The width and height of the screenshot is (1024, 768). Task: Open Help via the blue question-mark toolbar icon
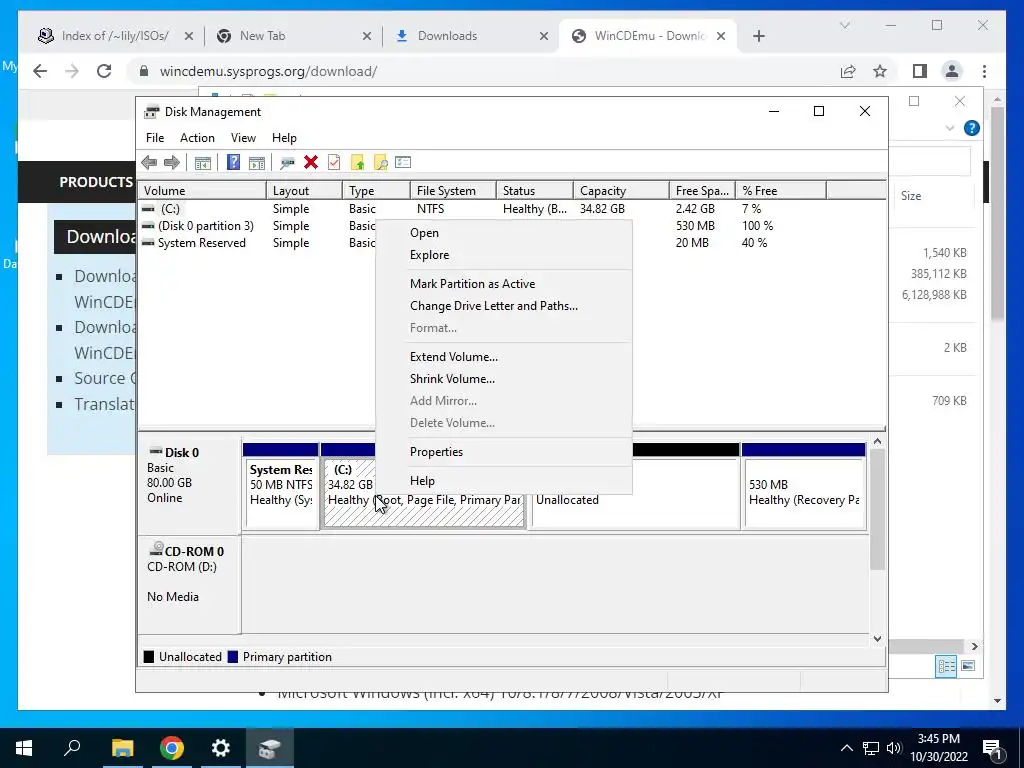pyautogui.click(x=233, y=163)
